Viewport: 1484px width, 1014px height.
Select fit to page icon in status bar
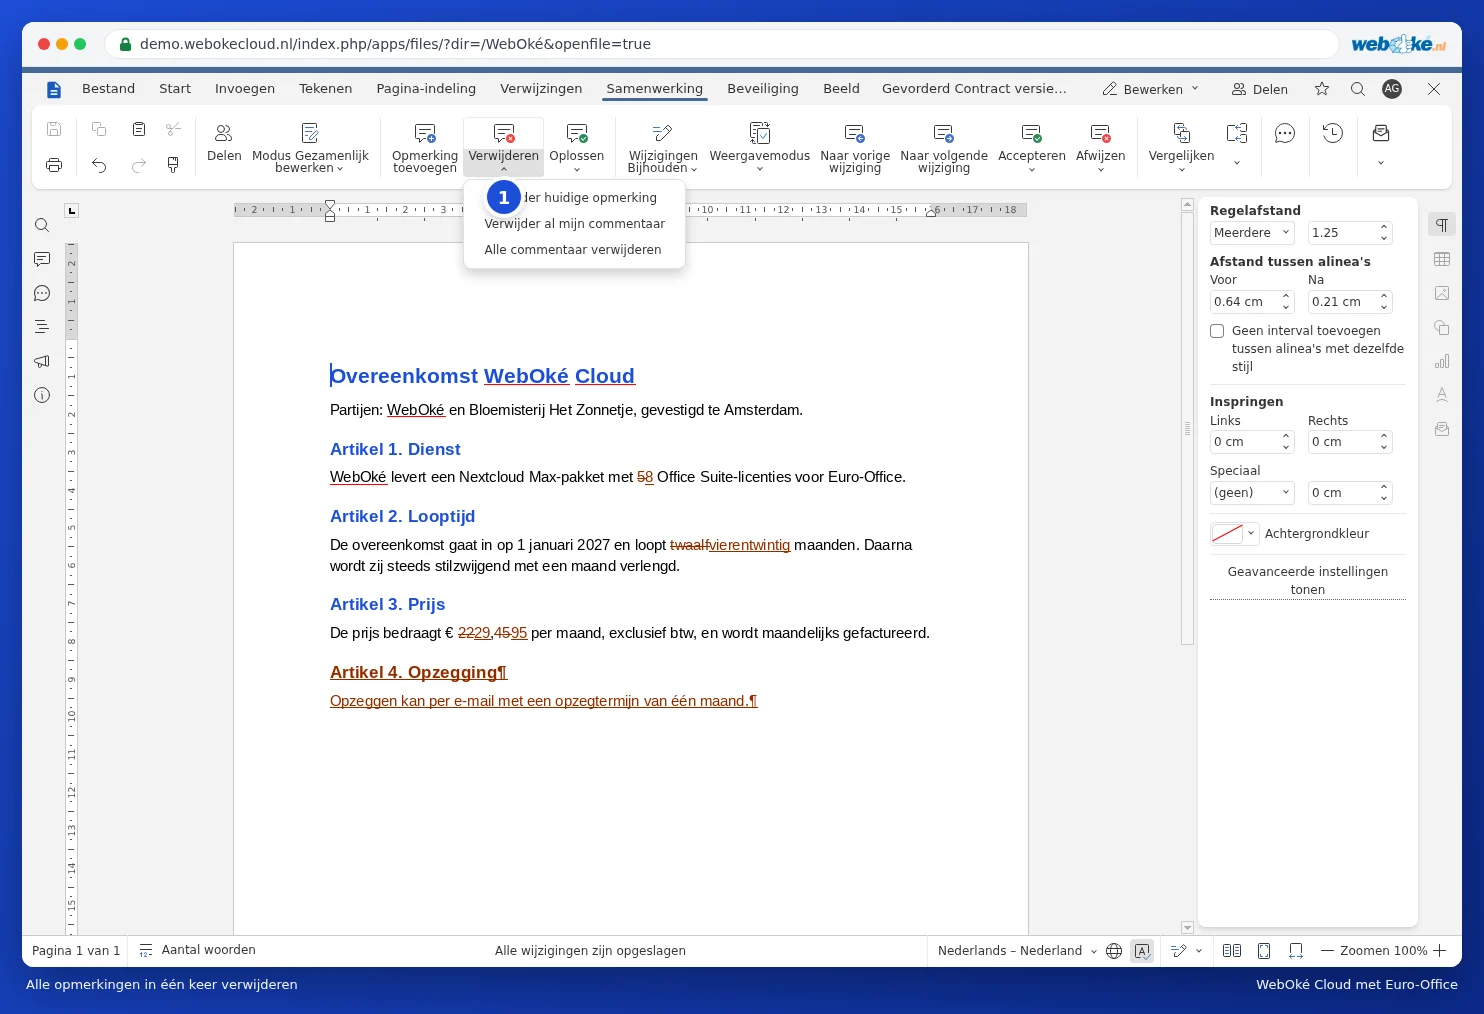point(1264,951)
